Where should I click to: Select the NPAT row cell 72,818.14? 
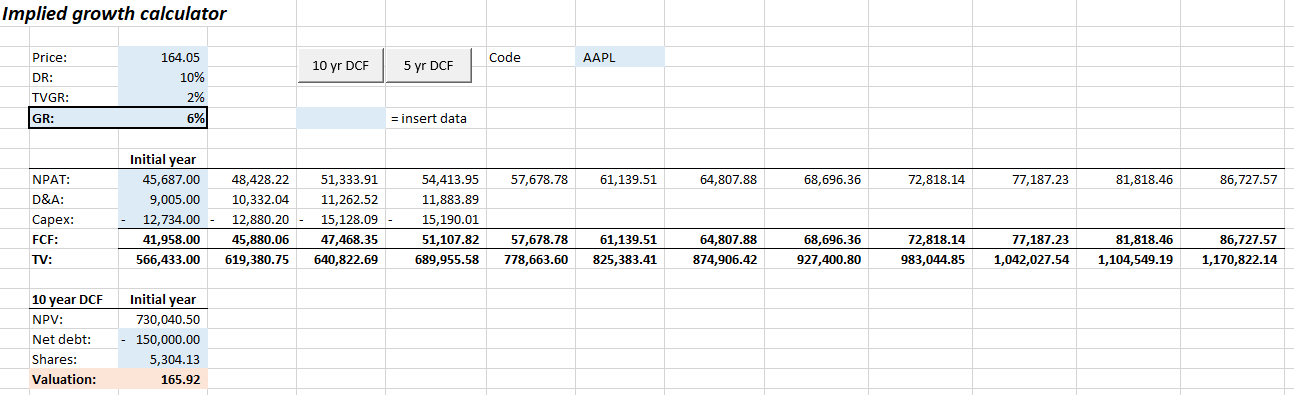[920, 180]
